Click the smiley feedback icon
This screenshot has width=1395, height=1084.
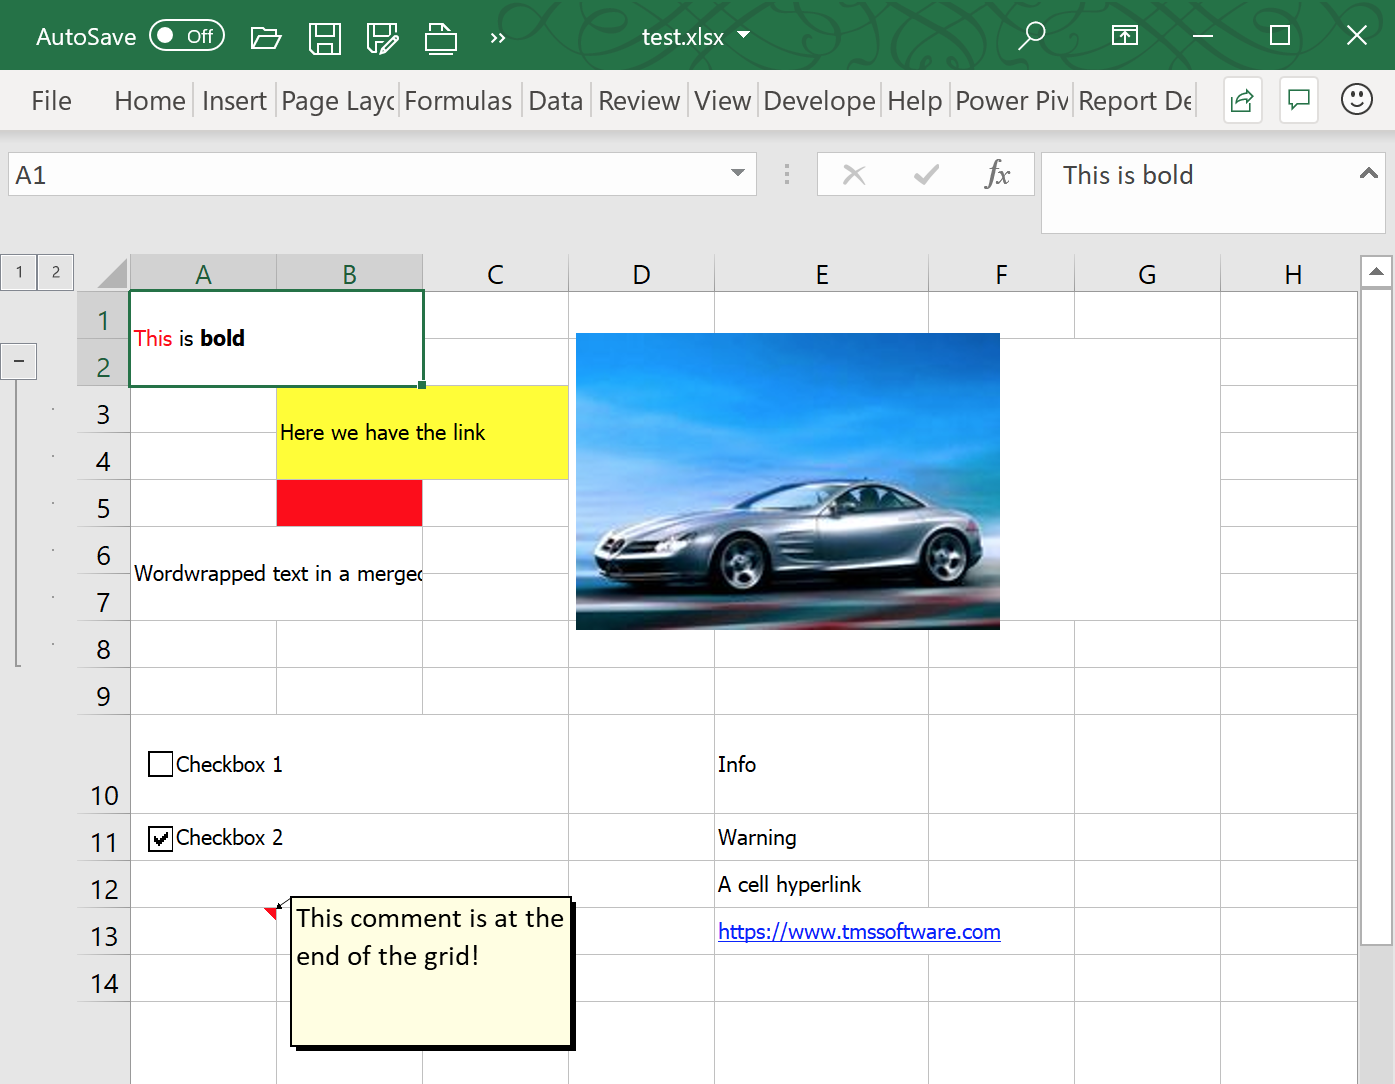coord(1356,100)
